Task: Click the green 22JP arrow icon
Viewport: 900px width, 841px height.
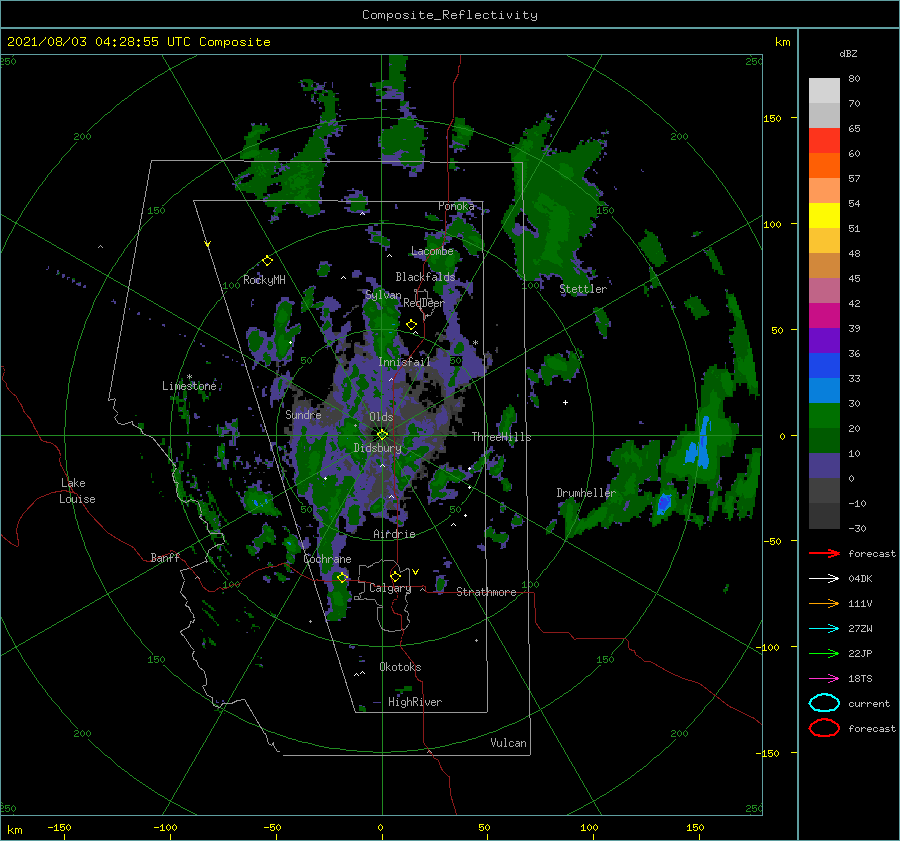Action: 824,653
